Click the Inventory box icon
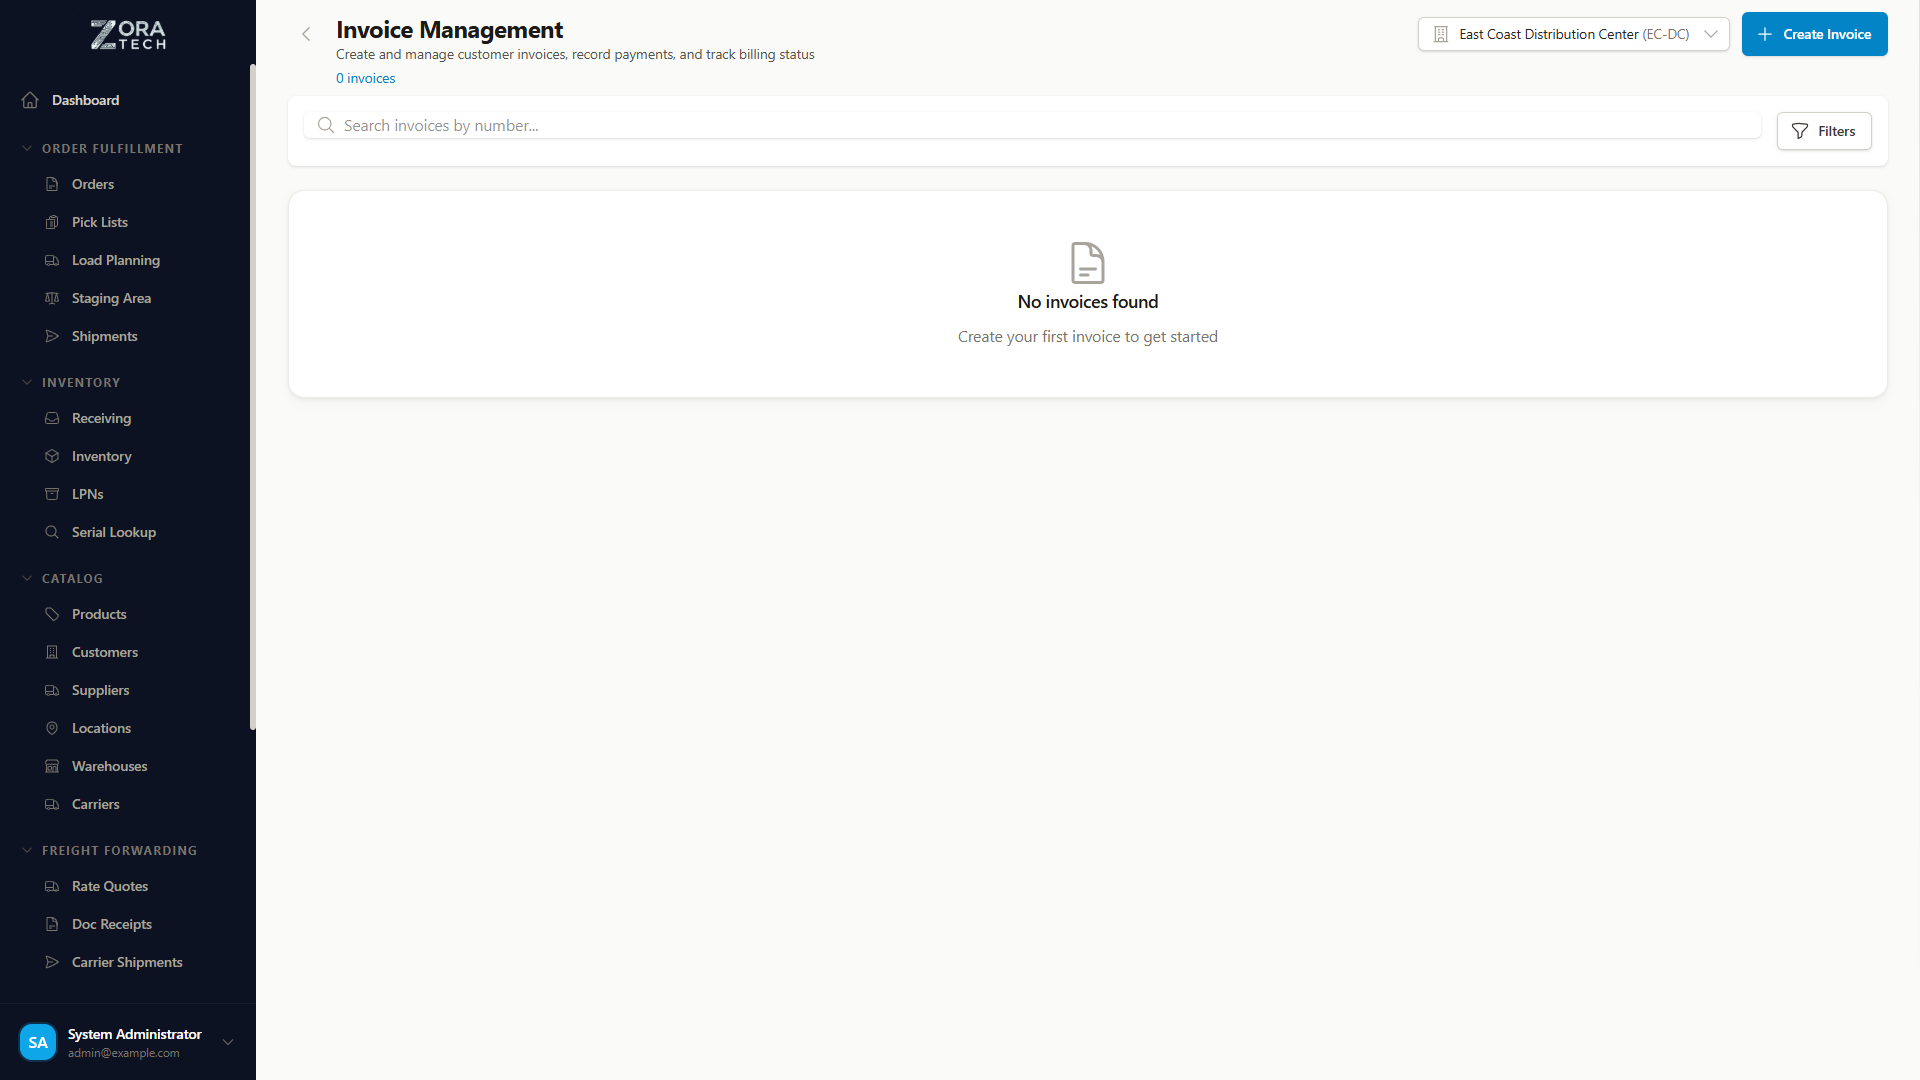Image resolution: width=1920 pixels, height=1080 pixels. point(52,456)
